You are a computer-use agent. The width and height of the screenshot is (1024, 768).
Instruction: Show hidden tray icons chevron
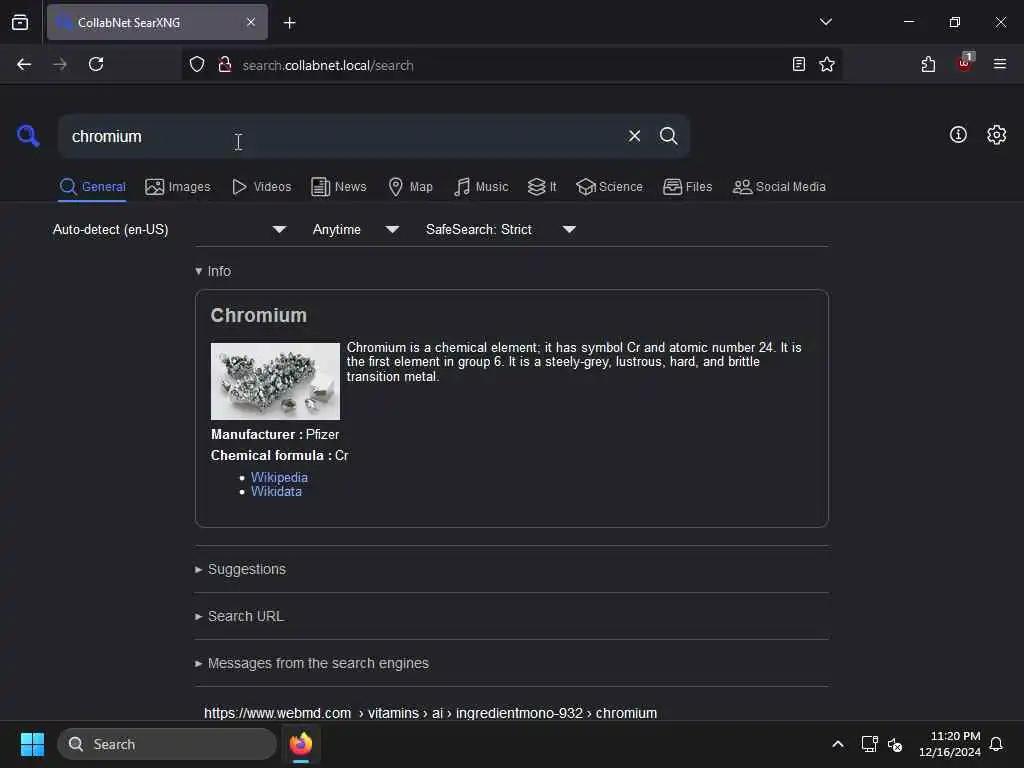click(x=837, y=744)
